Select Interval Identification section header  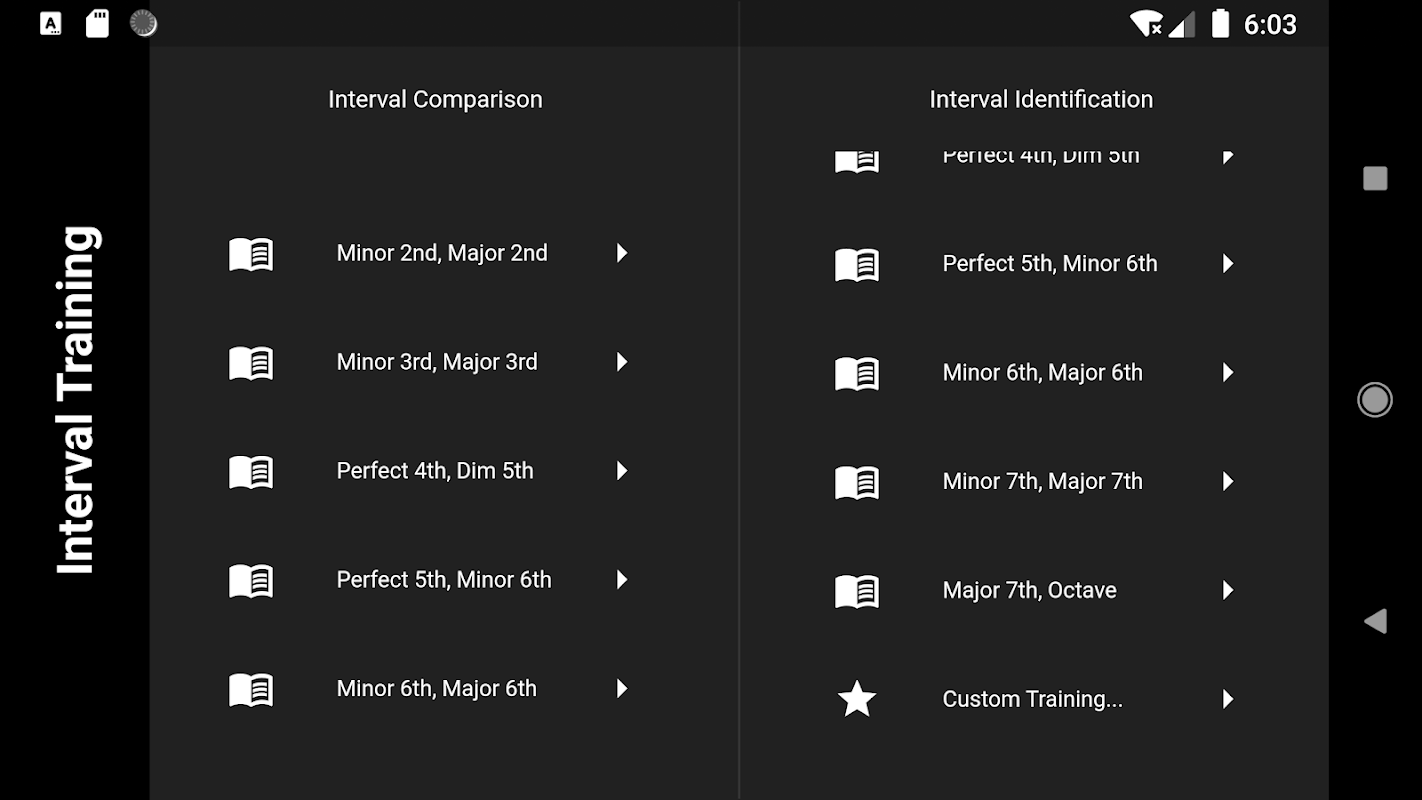tap(1041, 99)
